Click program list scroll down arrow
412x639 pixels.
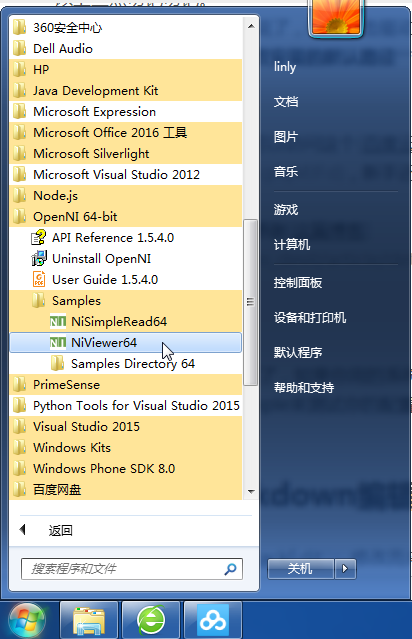point(251,491)
